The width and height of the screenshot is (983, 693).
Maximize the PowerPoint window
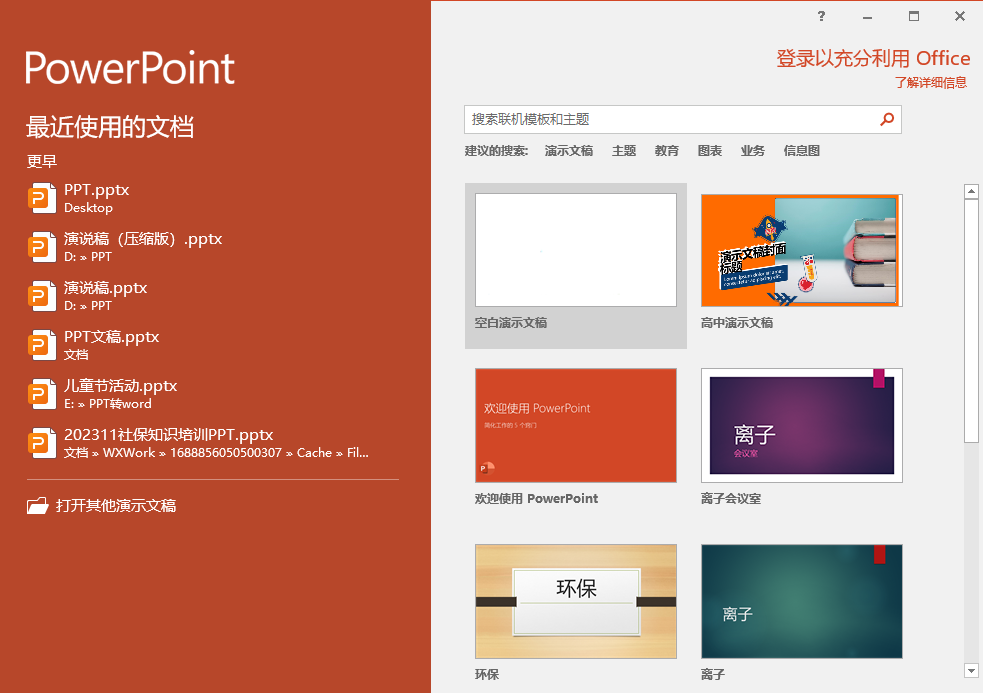(x=914, y=16)
